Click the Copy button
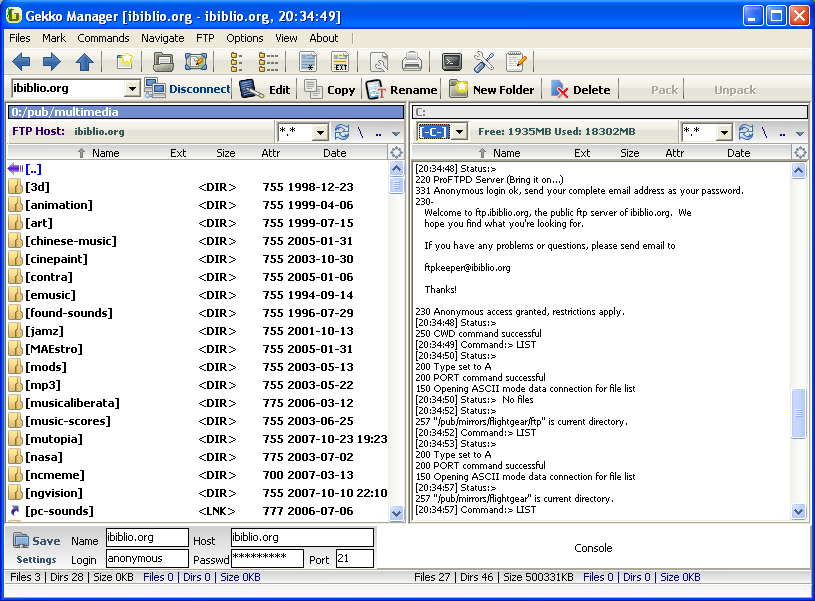Image resolution: width=815 pixels, height=601 pixels. tap(330, 89)
